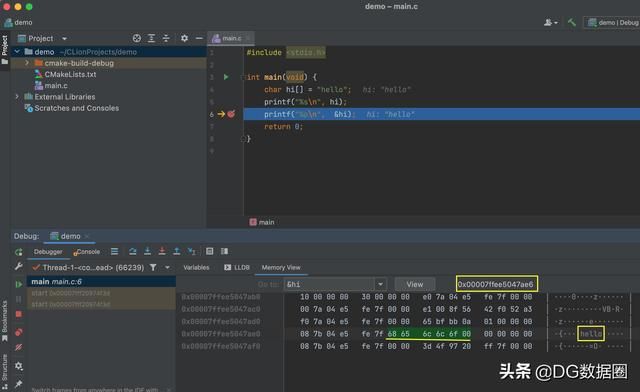Hide the Project panel with minus icon
Screen dimensions: 640x392
(x=199, y=38)
